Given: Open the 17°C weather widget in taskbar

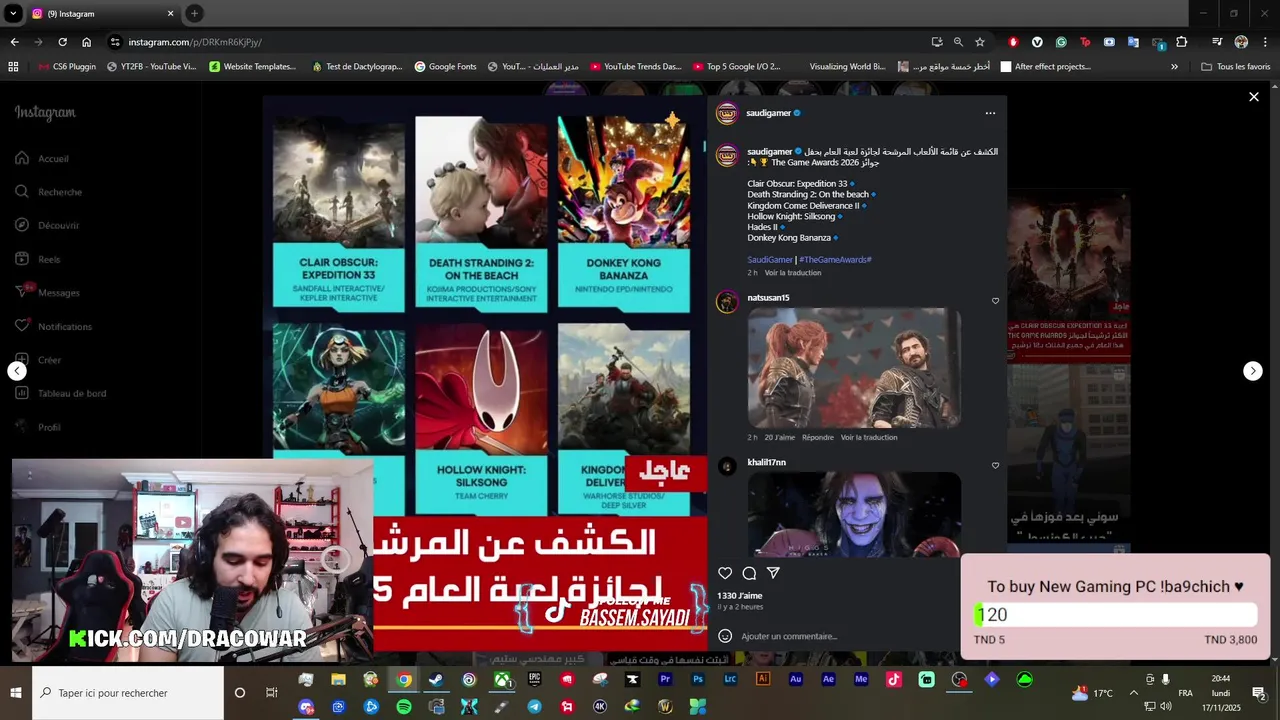Looking at the screenshot, I should (1092, 693).
